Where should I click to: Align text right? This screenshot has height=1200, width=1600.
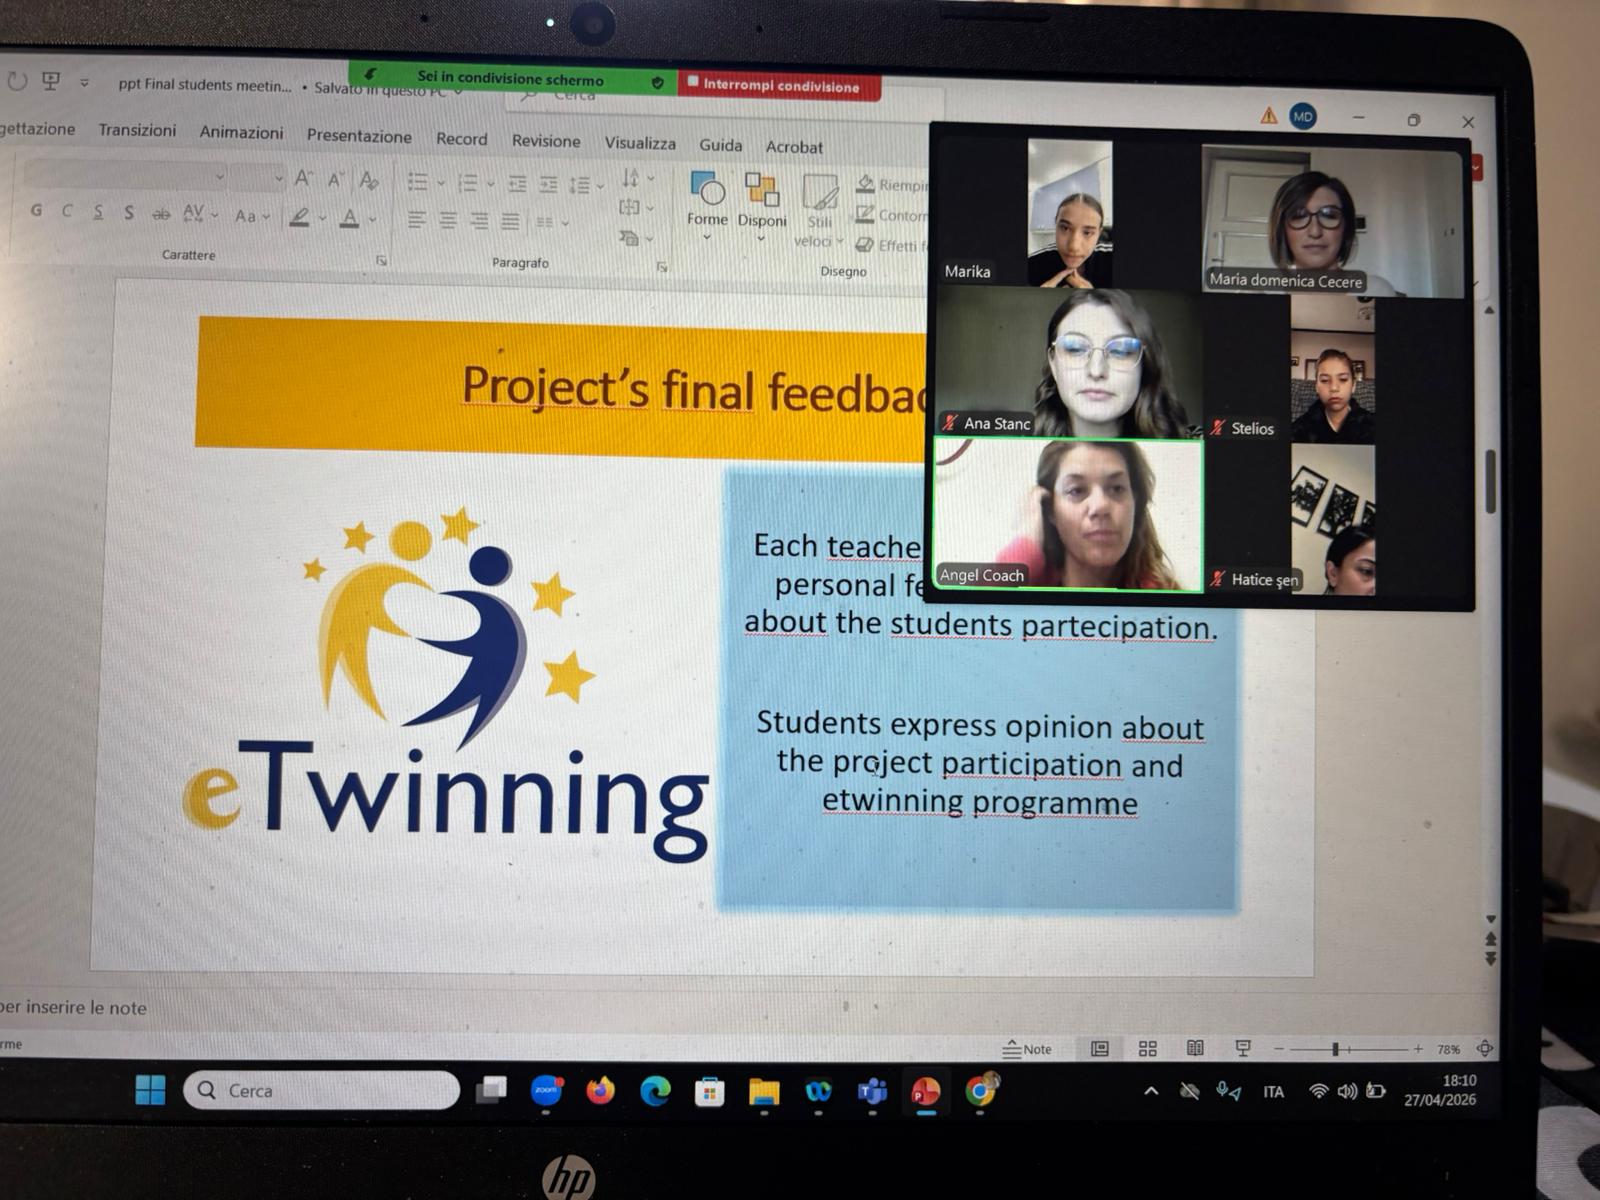click(479, 221)
